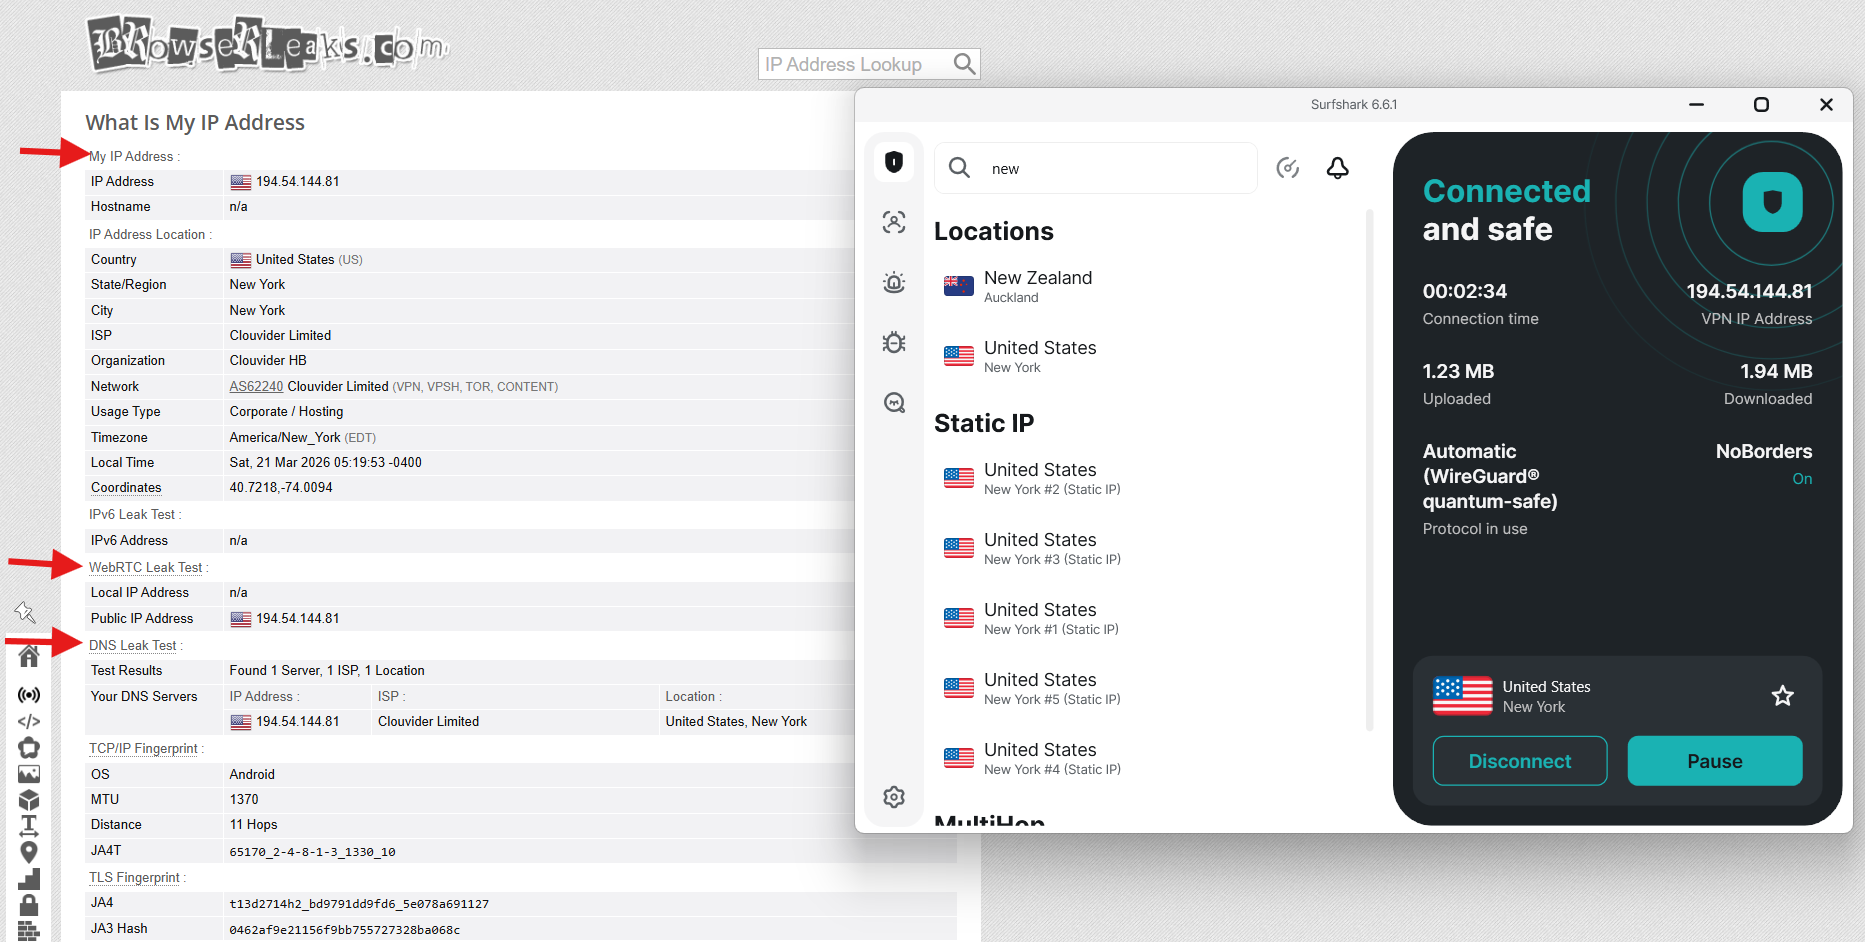
Task: Disconnect from the Surfshark VPN
Action: (1520, 761)
